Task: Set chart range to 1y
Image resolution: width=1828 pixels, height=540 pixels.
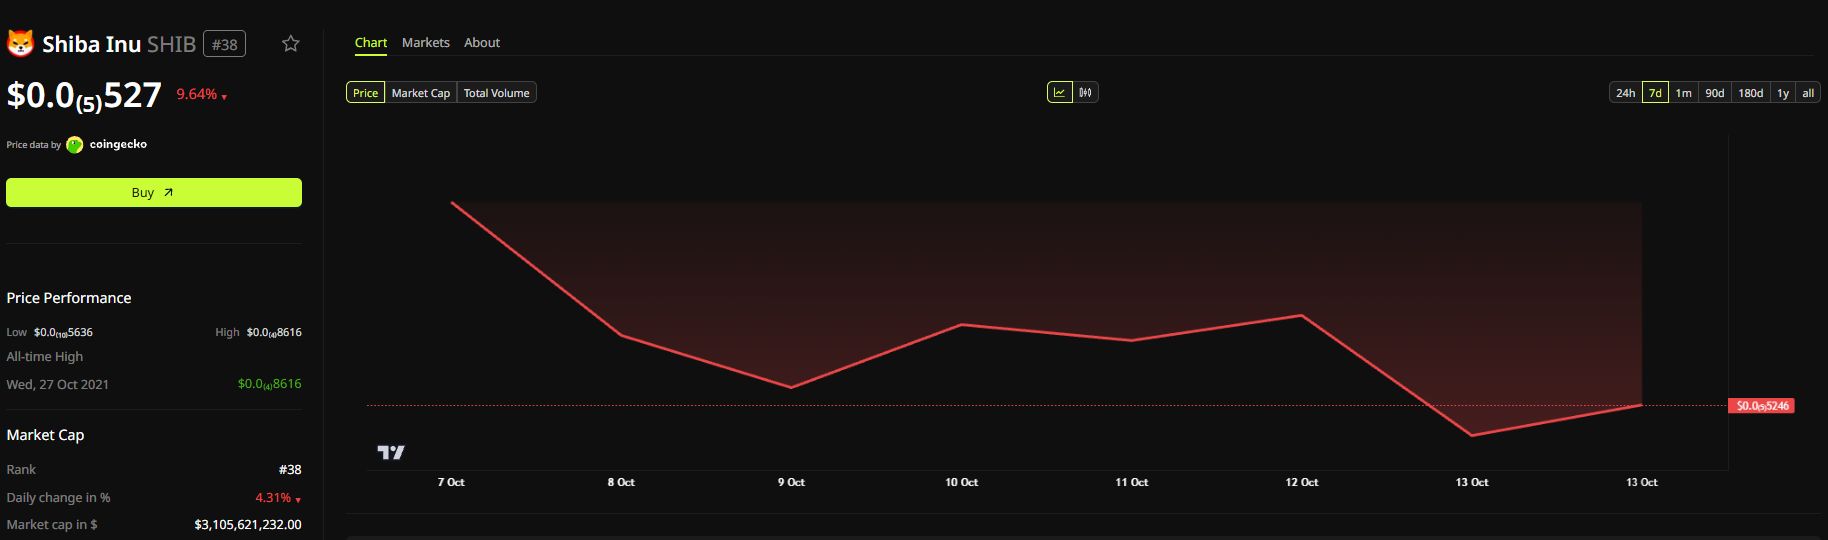Action: point(1783,93)
